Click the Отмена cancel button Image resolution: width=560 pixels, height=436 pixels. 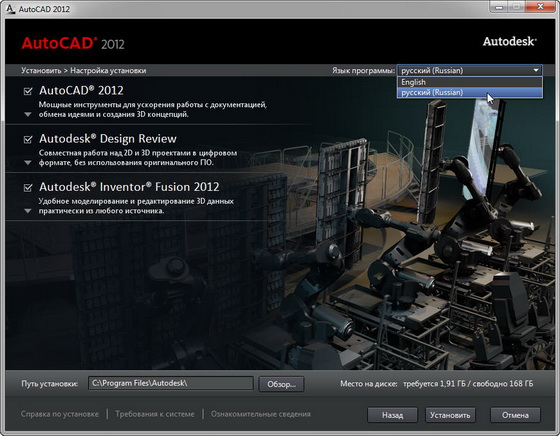515,415
